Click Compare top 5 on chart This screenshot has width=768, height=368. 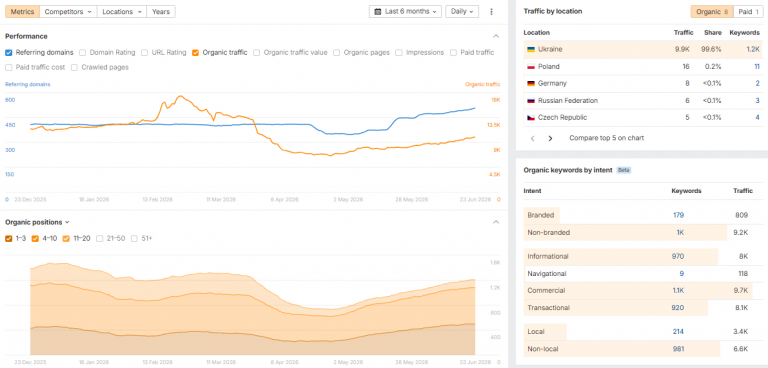pos(606,138)
